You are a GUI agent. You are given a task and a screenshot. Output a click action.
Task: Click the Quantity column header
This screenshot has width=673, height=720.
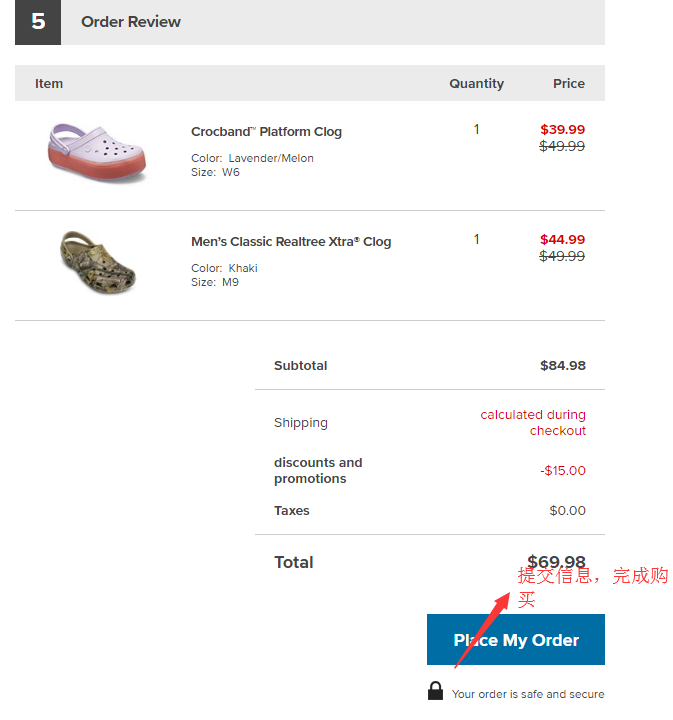pyautogui.click(x=476, y=84)
